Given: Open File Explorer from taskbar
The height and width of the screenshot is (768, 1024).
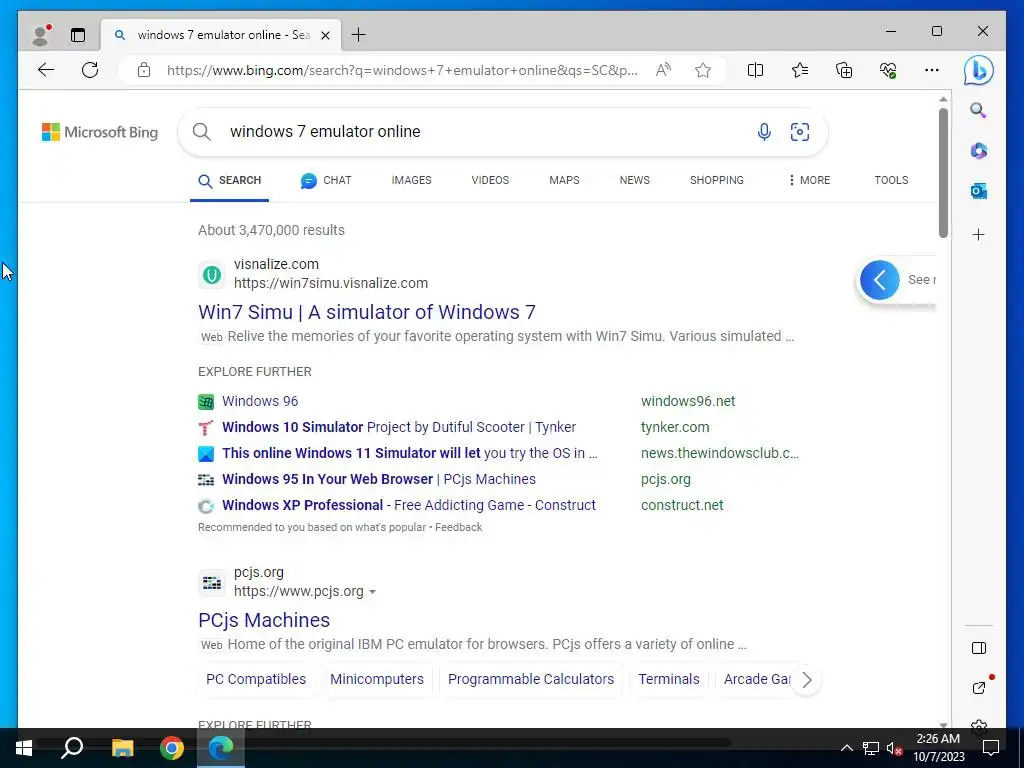Looking at the screenshot, I should click(122, 748).
